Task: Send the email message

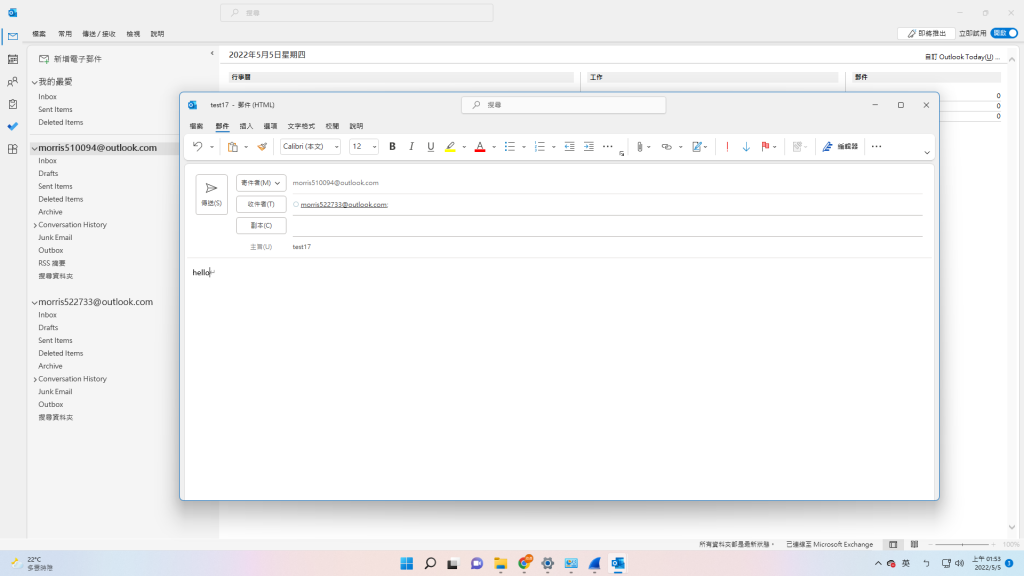Action: pyautogui.click(x=212, y=194)
